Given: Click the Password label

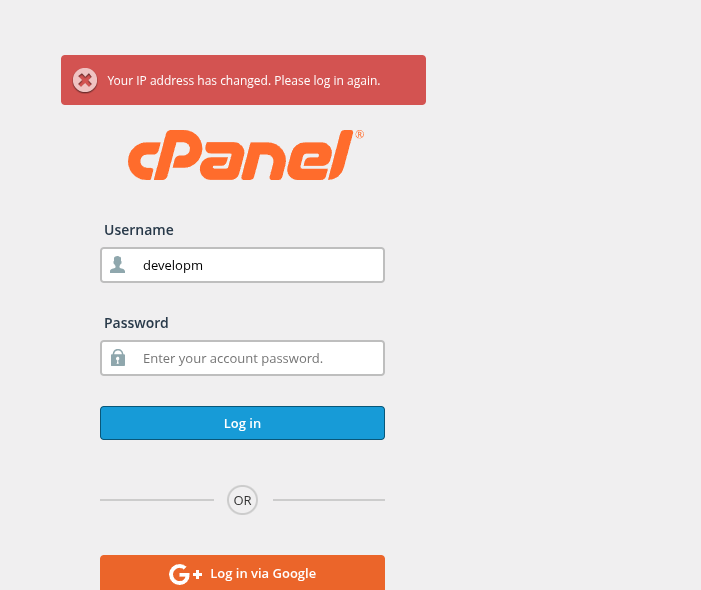Looking at the screenshot, I should click(x=136, y=323).
